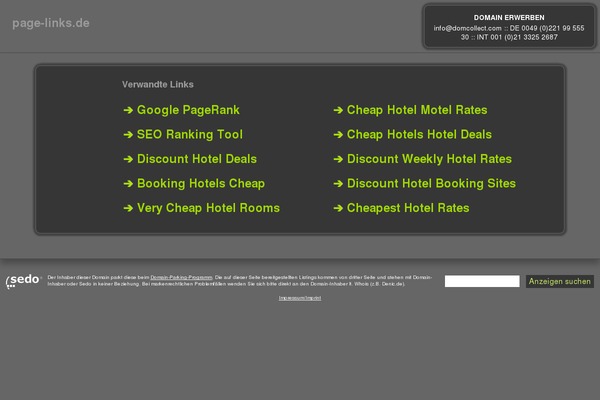Open the Discount Hotel Booking Sites link
Screen dimensions: 600x400
coord(431,183)
